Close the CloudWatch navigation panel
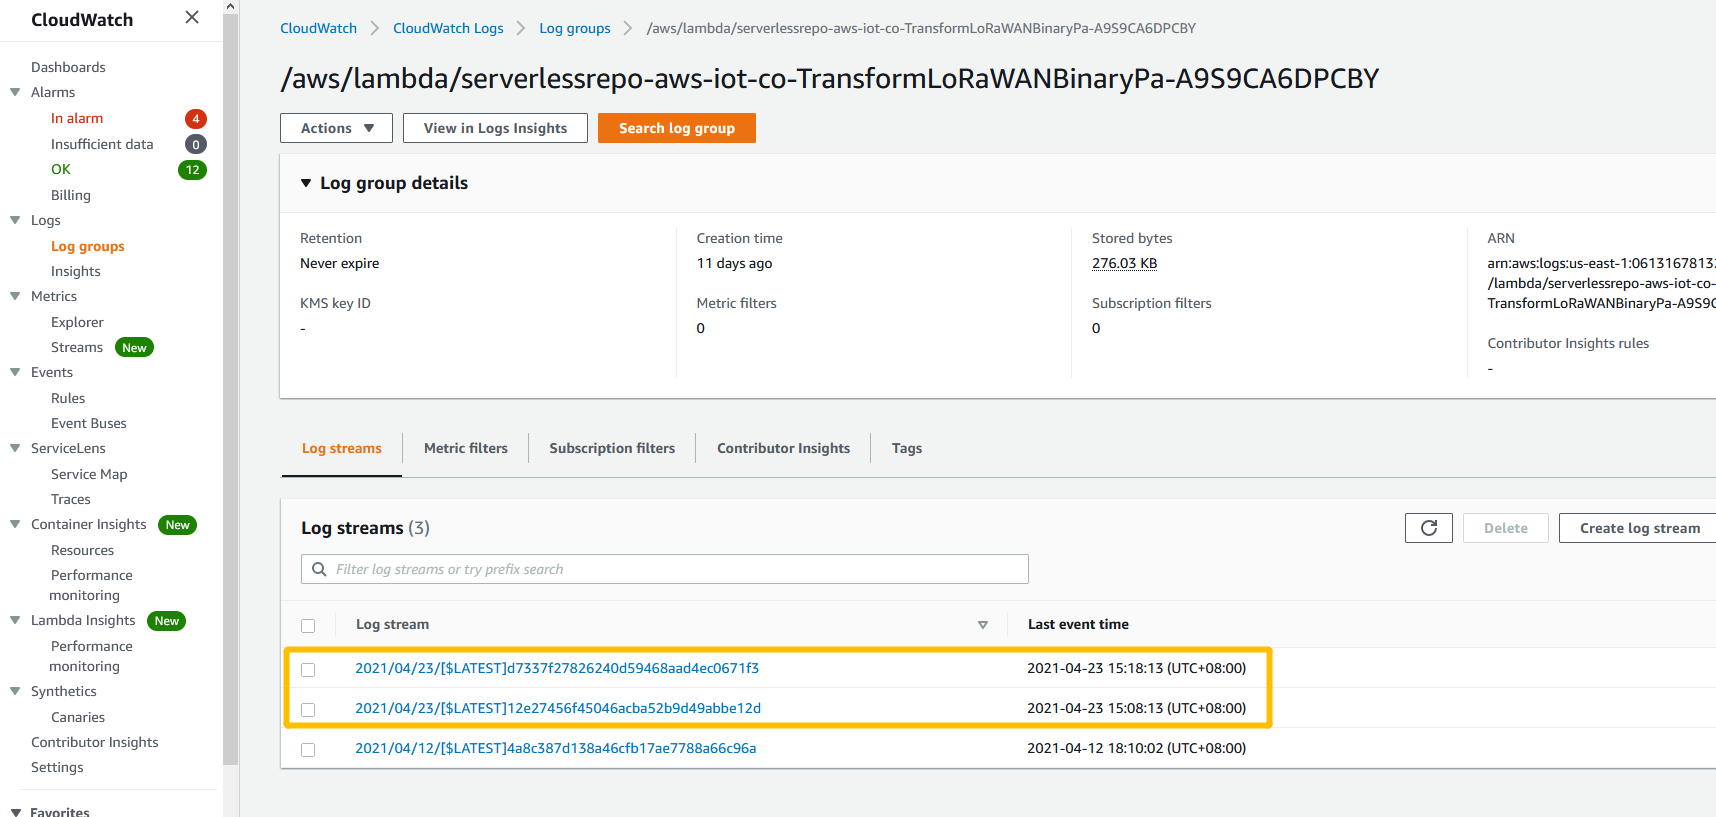Viewport: 1716px width, 817px height. (x=192, y=17)
